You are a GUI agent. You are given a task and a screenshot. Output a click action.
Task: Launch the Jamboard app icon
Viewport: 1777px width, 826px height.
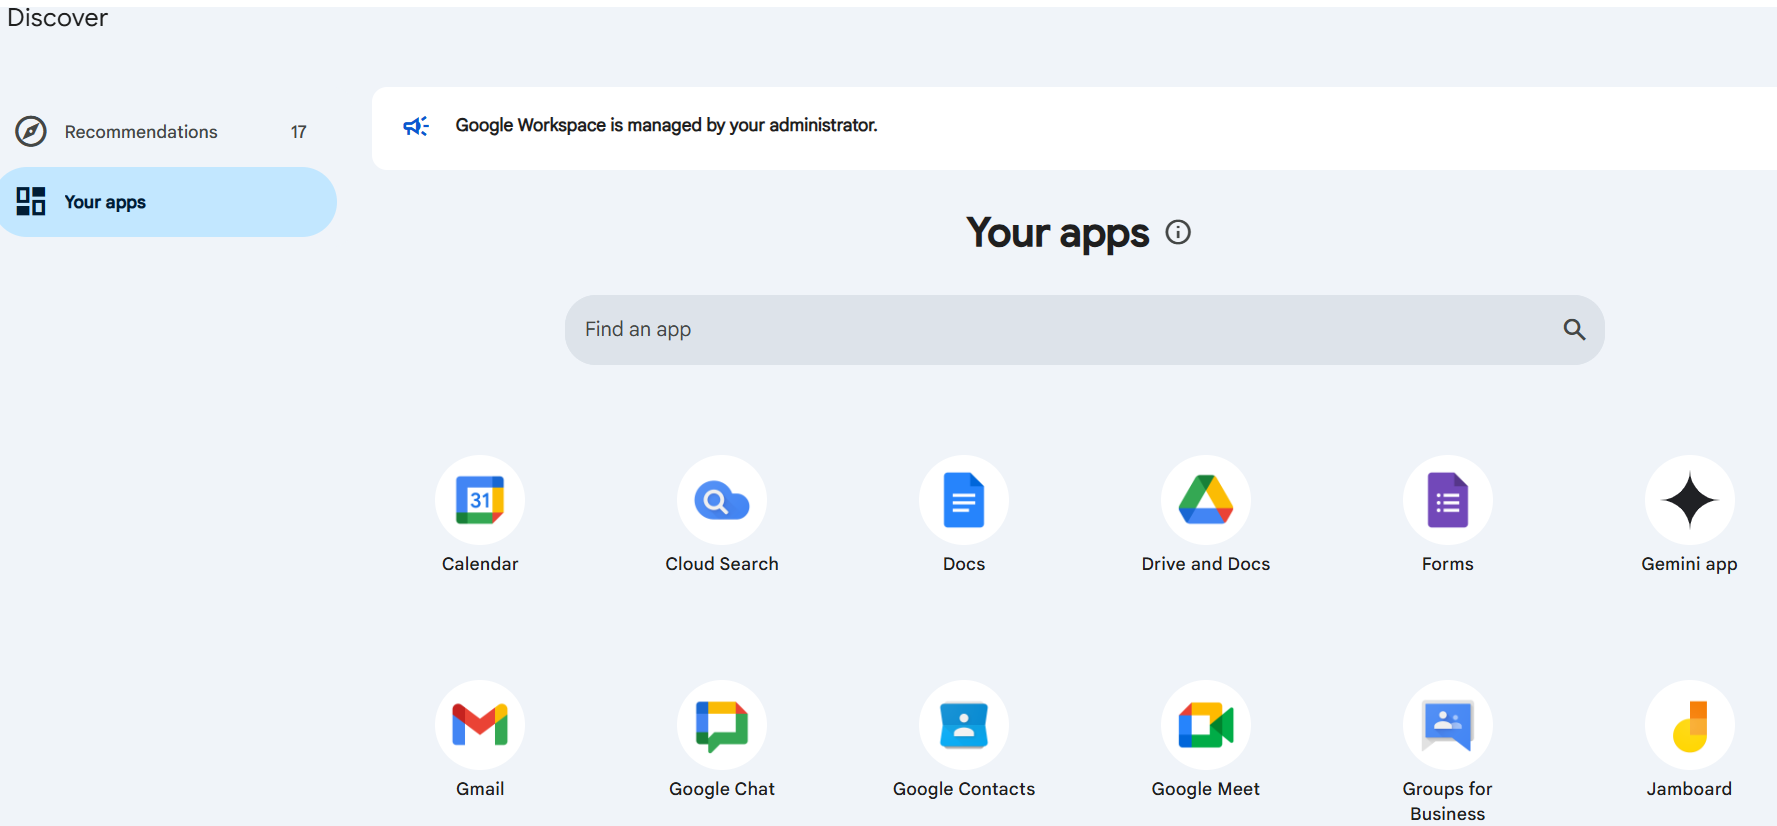pyautogui.click(x=1690, y=725)
